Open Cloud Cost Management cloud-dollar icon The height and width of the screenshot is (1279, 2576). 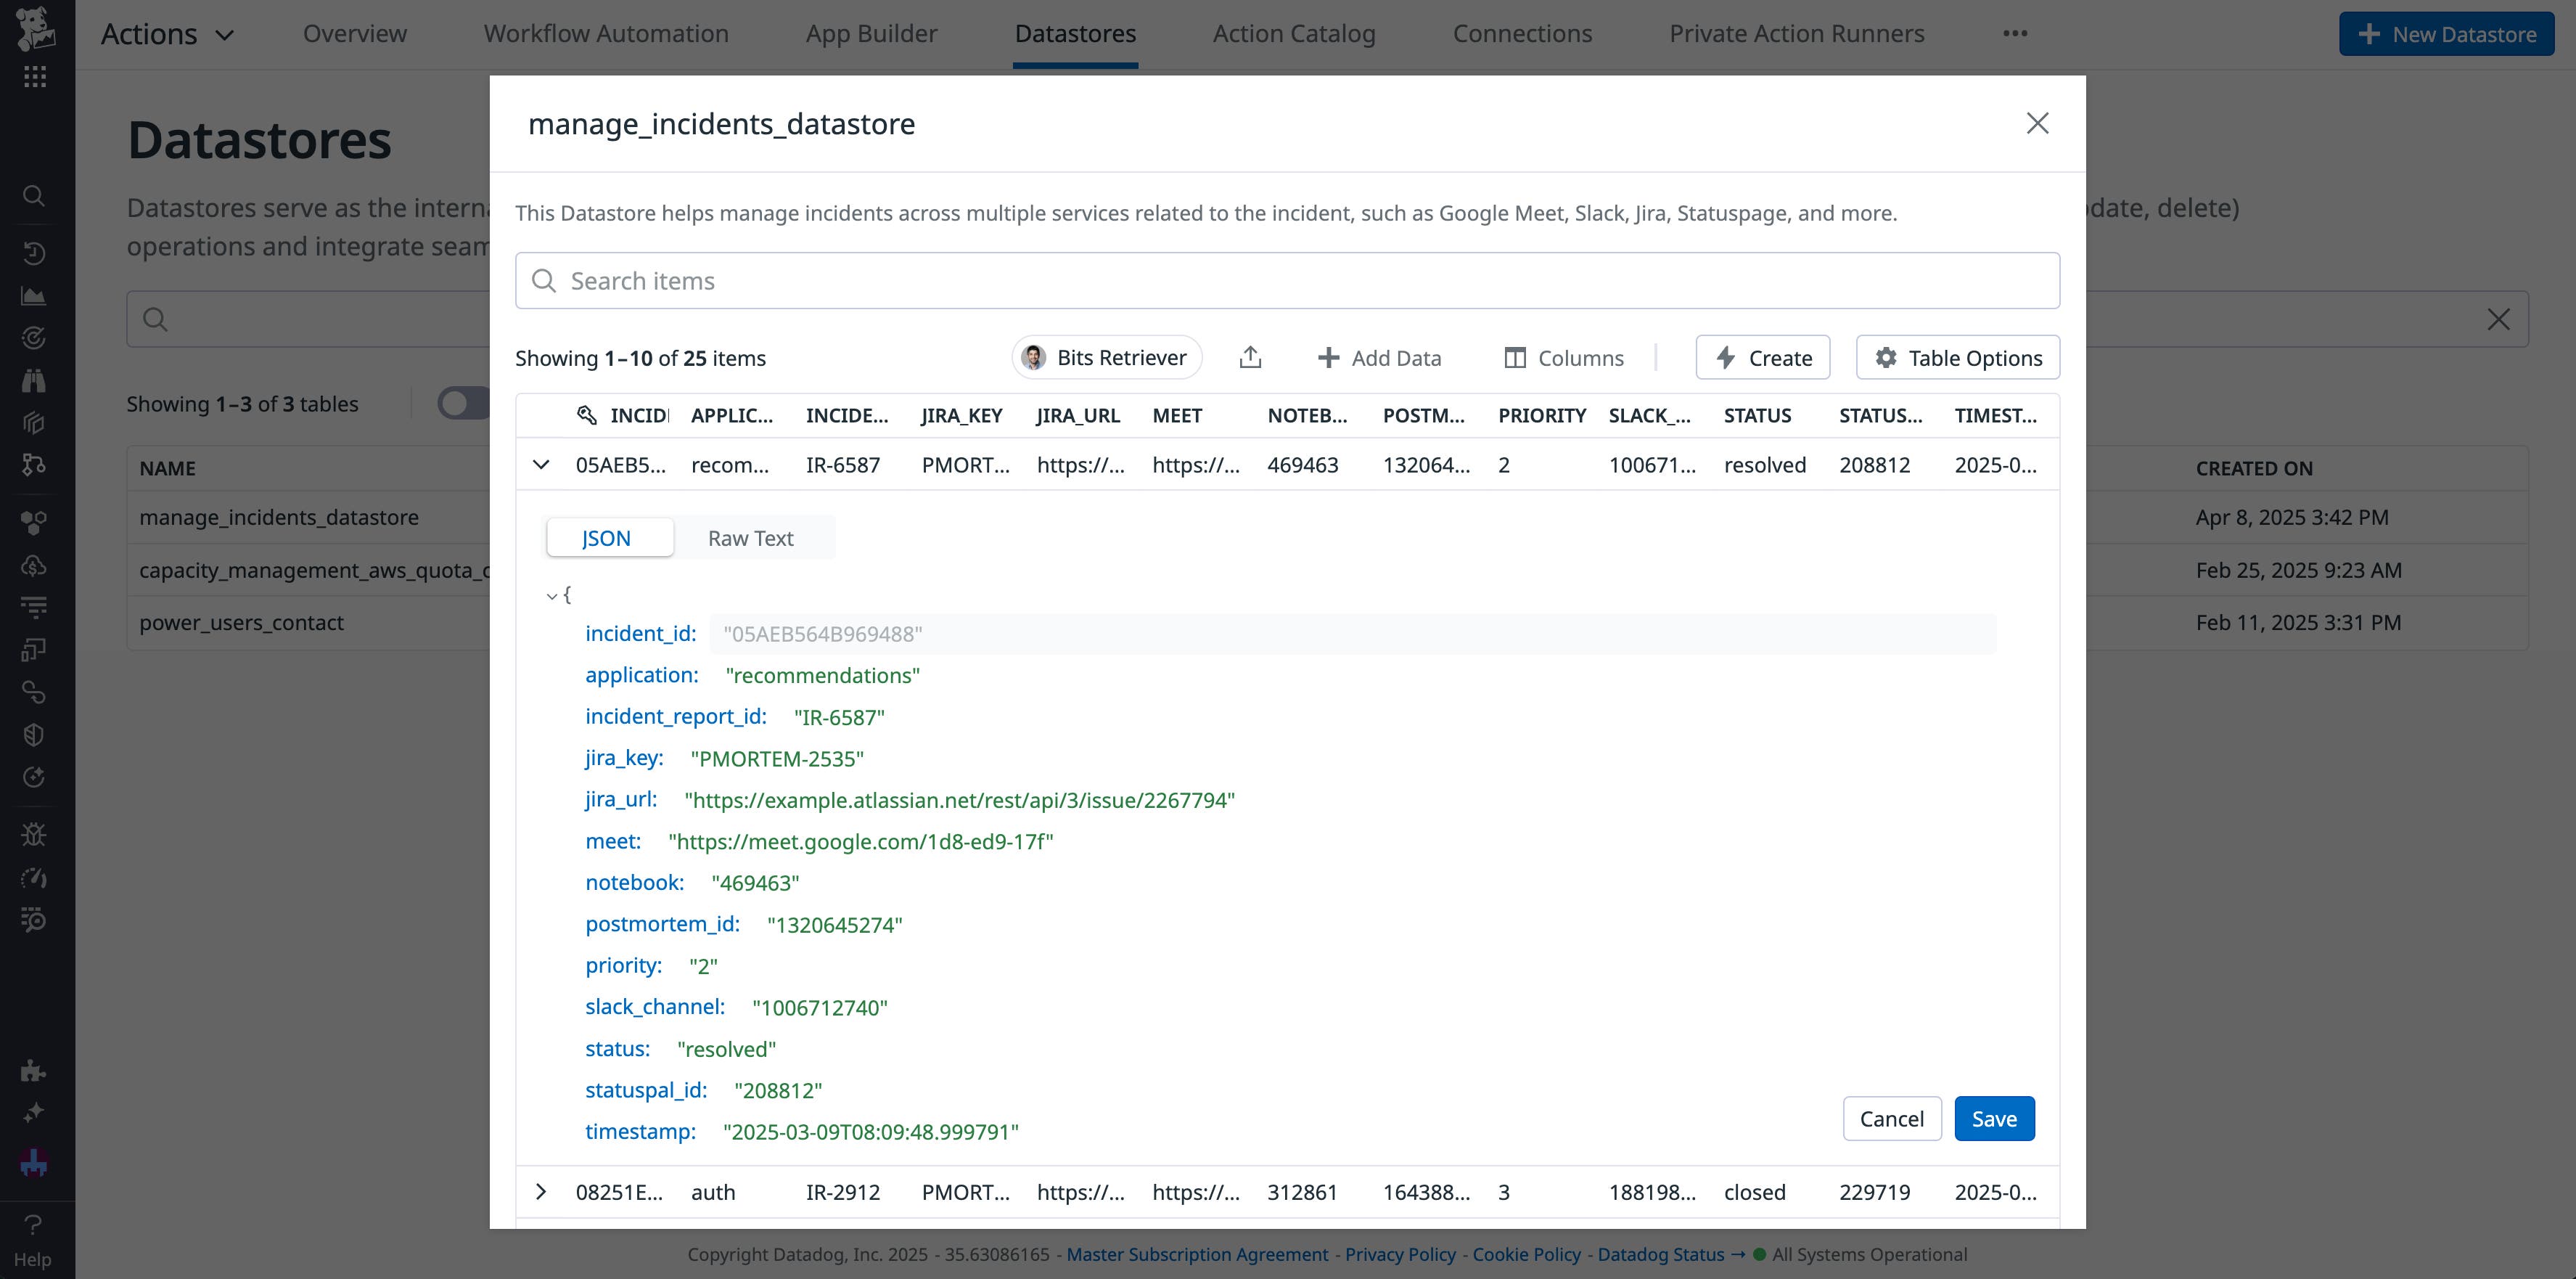tap(34, 566)
